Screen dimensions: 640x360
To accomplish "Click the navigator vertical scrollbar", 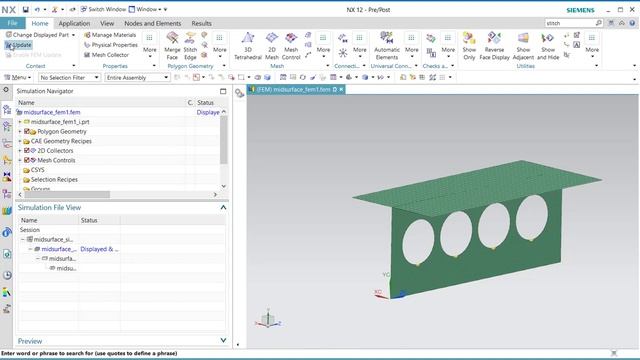I will coord(223,140).
